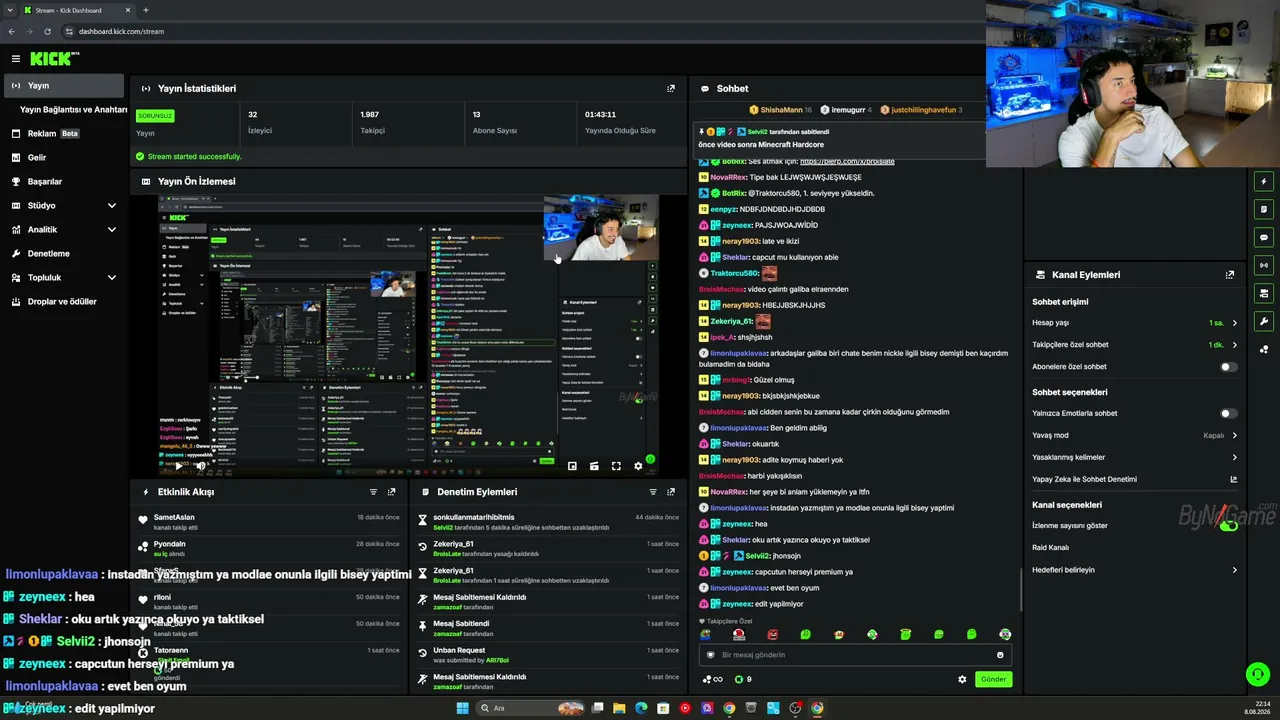Screen dimensions: 1280x720
Task: Open the Gelir sidebar item
Action: click(64, 158)
